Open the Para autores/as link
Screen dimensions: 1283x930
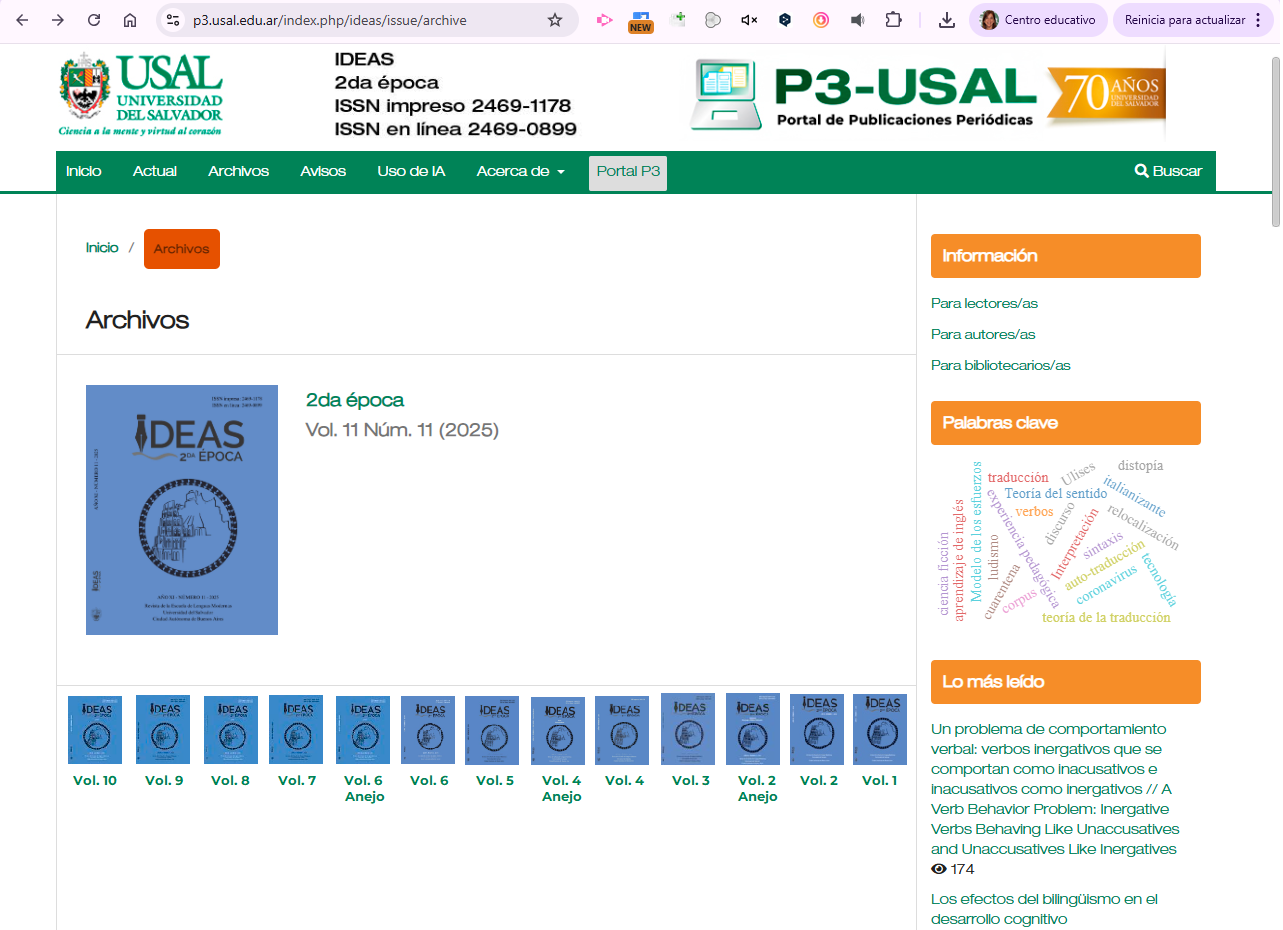tap(982, 334)
